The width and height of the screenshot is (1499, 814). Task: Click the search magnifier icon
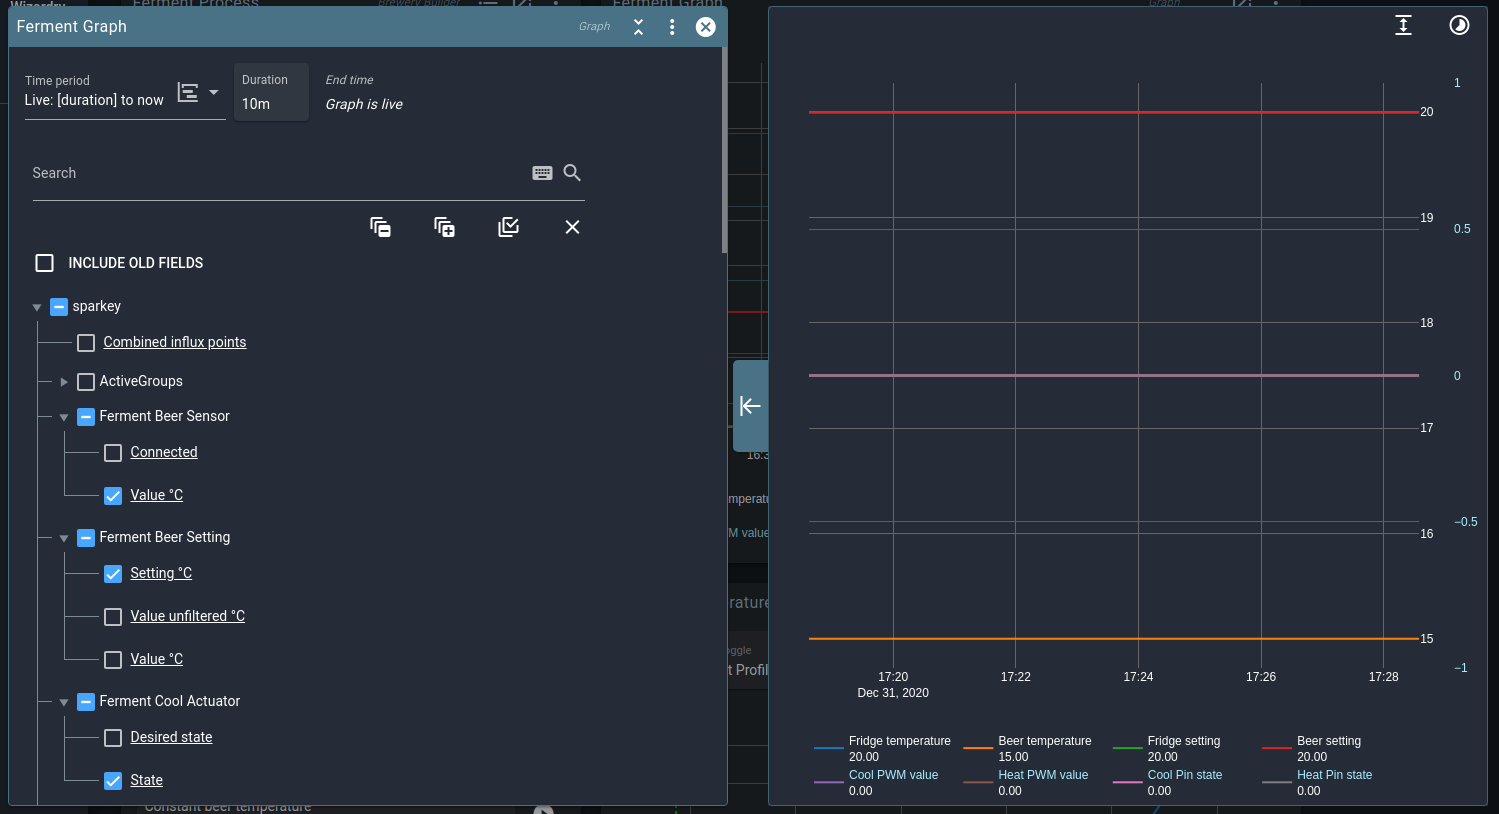(x=572, y=173)
